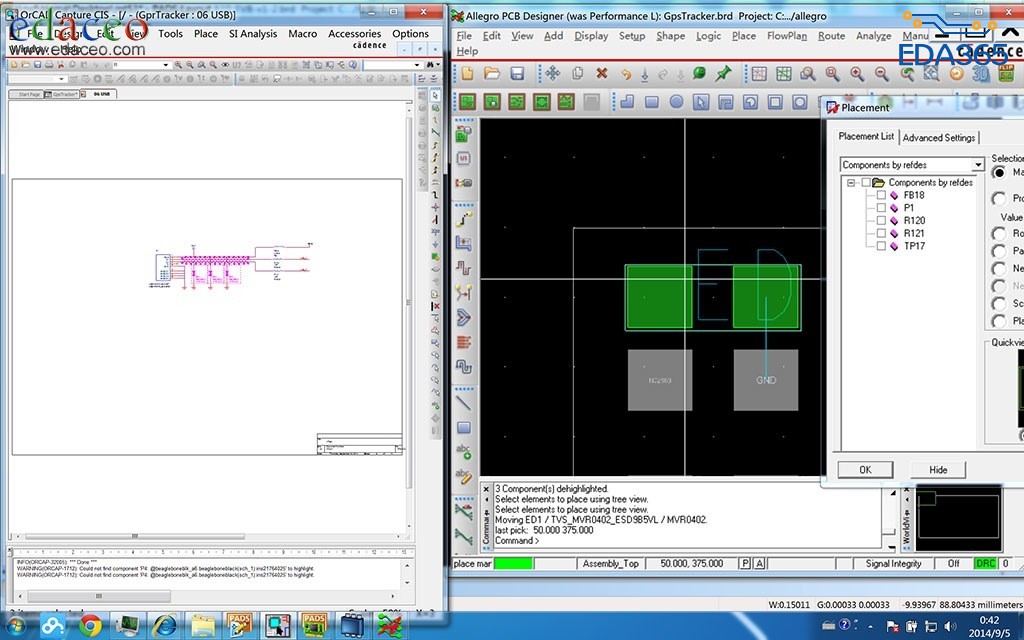Open the Route menu
The image size is (1024, 640).
coord(831,36)
